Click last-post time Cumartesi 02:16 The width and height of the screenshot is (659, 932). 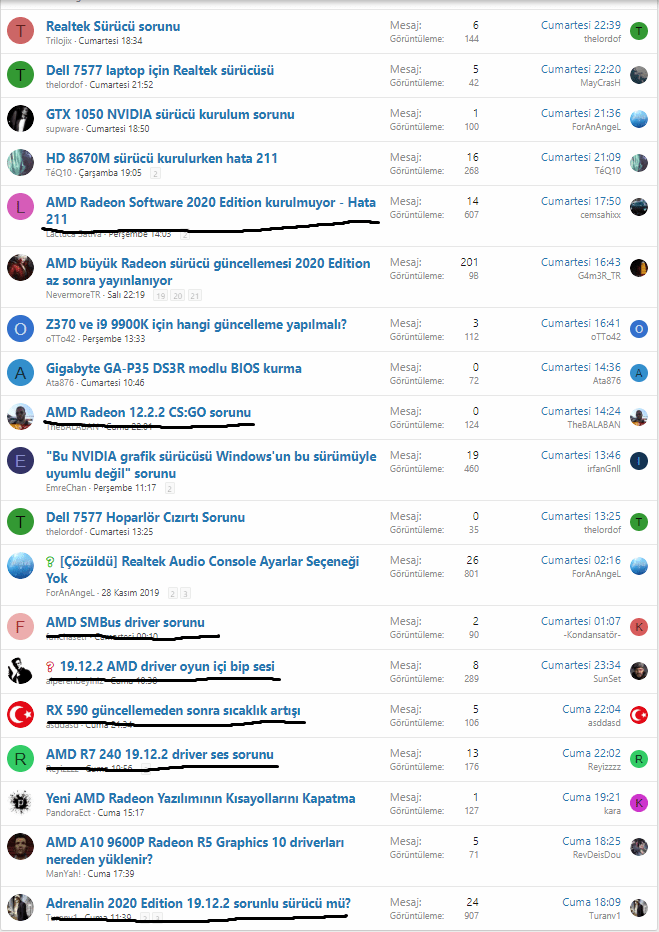click(581, 560)
